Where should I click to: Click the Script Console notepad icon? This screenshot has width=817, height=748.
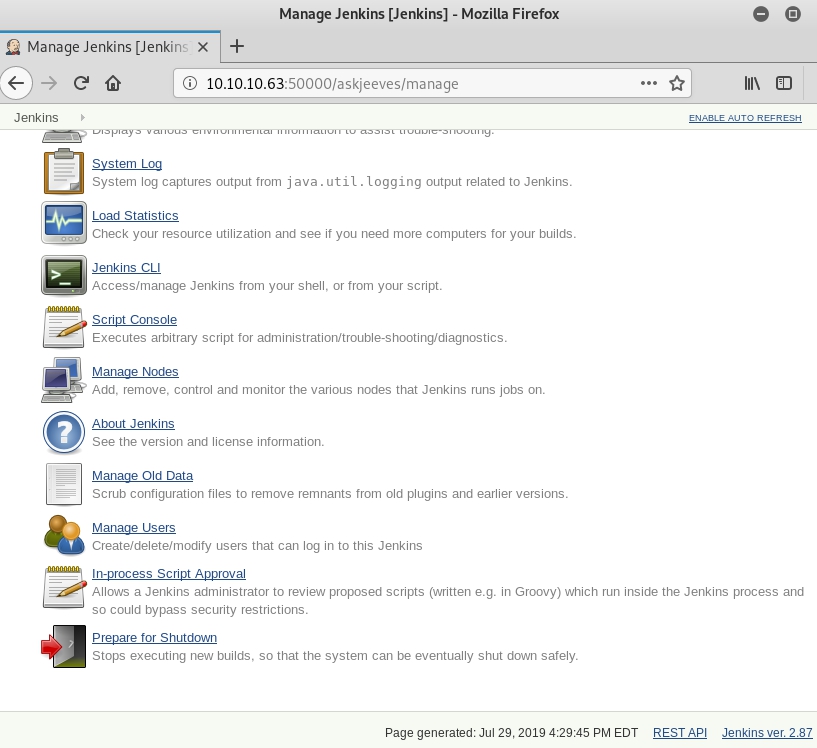(x=64, y=327)
